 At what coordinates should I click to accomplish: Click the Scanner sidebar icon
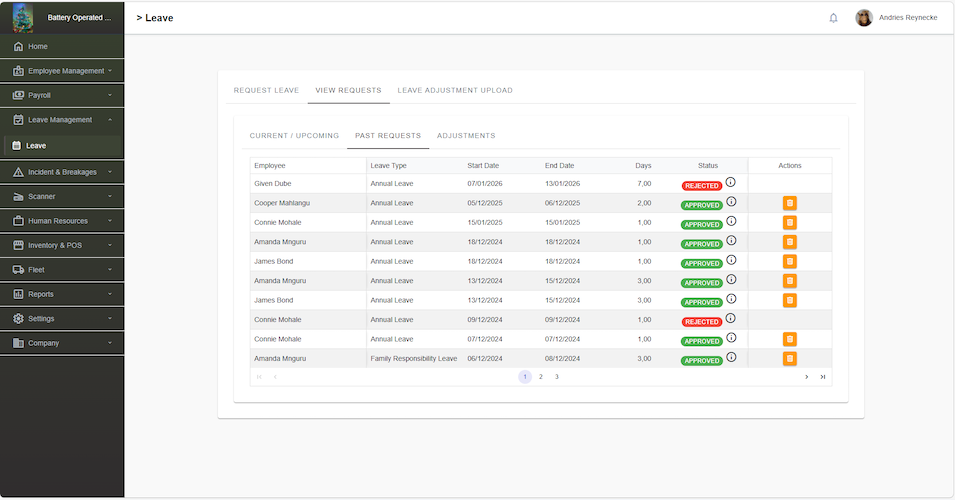(18, 197)
